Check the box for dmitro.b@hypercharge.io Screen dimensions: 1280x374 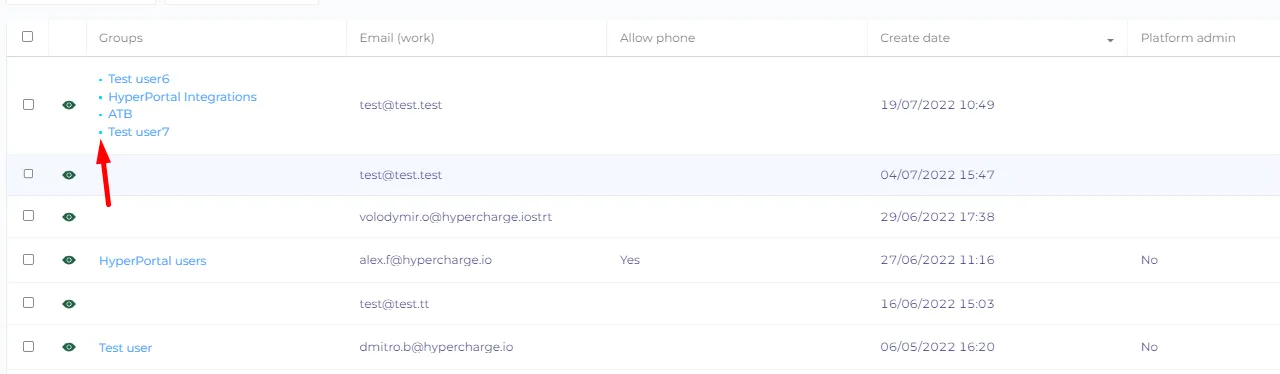point(28,346)
